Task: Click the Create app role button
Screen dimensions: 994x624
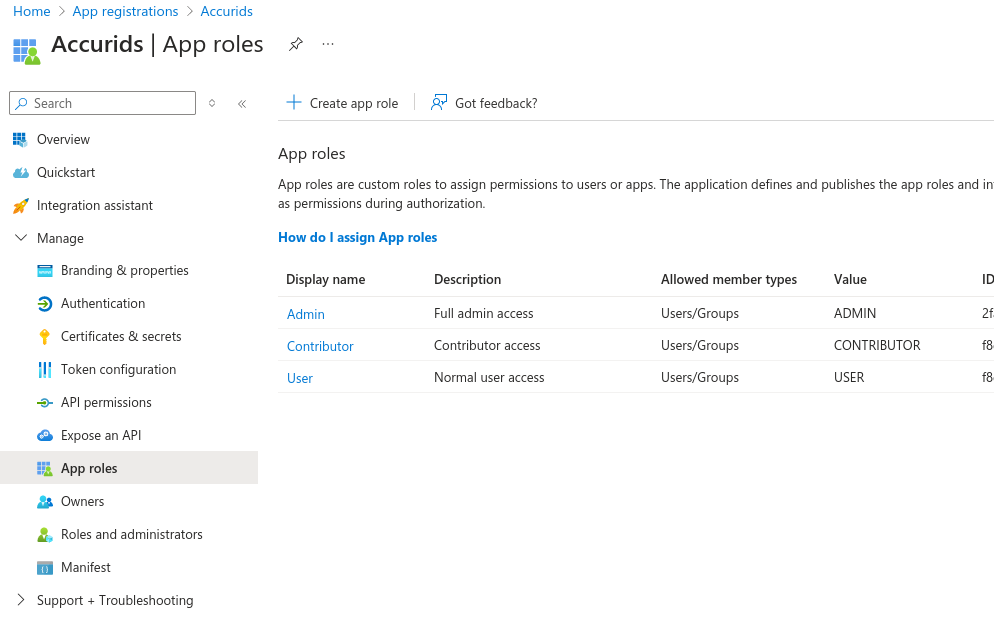Action: [x=343, y=102]
